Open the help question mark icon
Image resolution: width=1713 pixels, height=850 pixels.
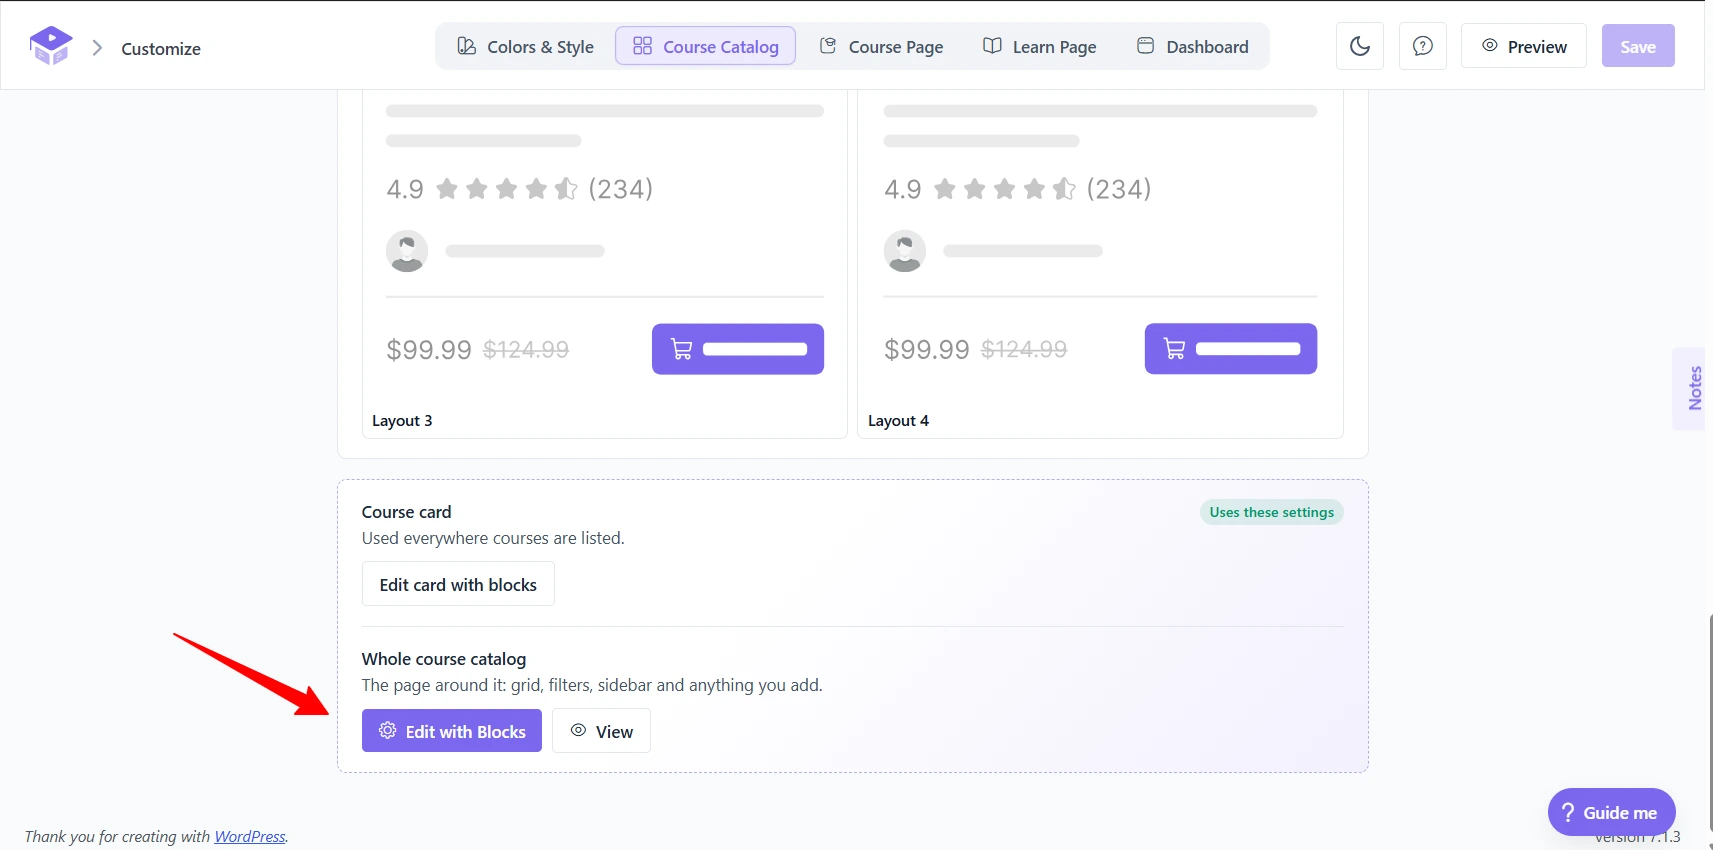1423,46
